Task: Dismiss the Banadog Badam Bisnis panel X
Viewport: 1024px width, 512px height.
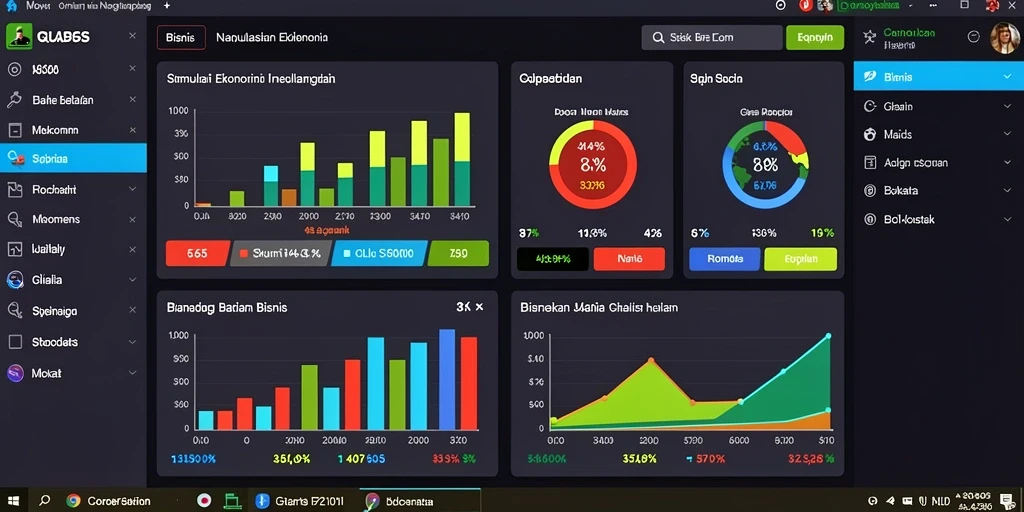Action: pos(479,306)
